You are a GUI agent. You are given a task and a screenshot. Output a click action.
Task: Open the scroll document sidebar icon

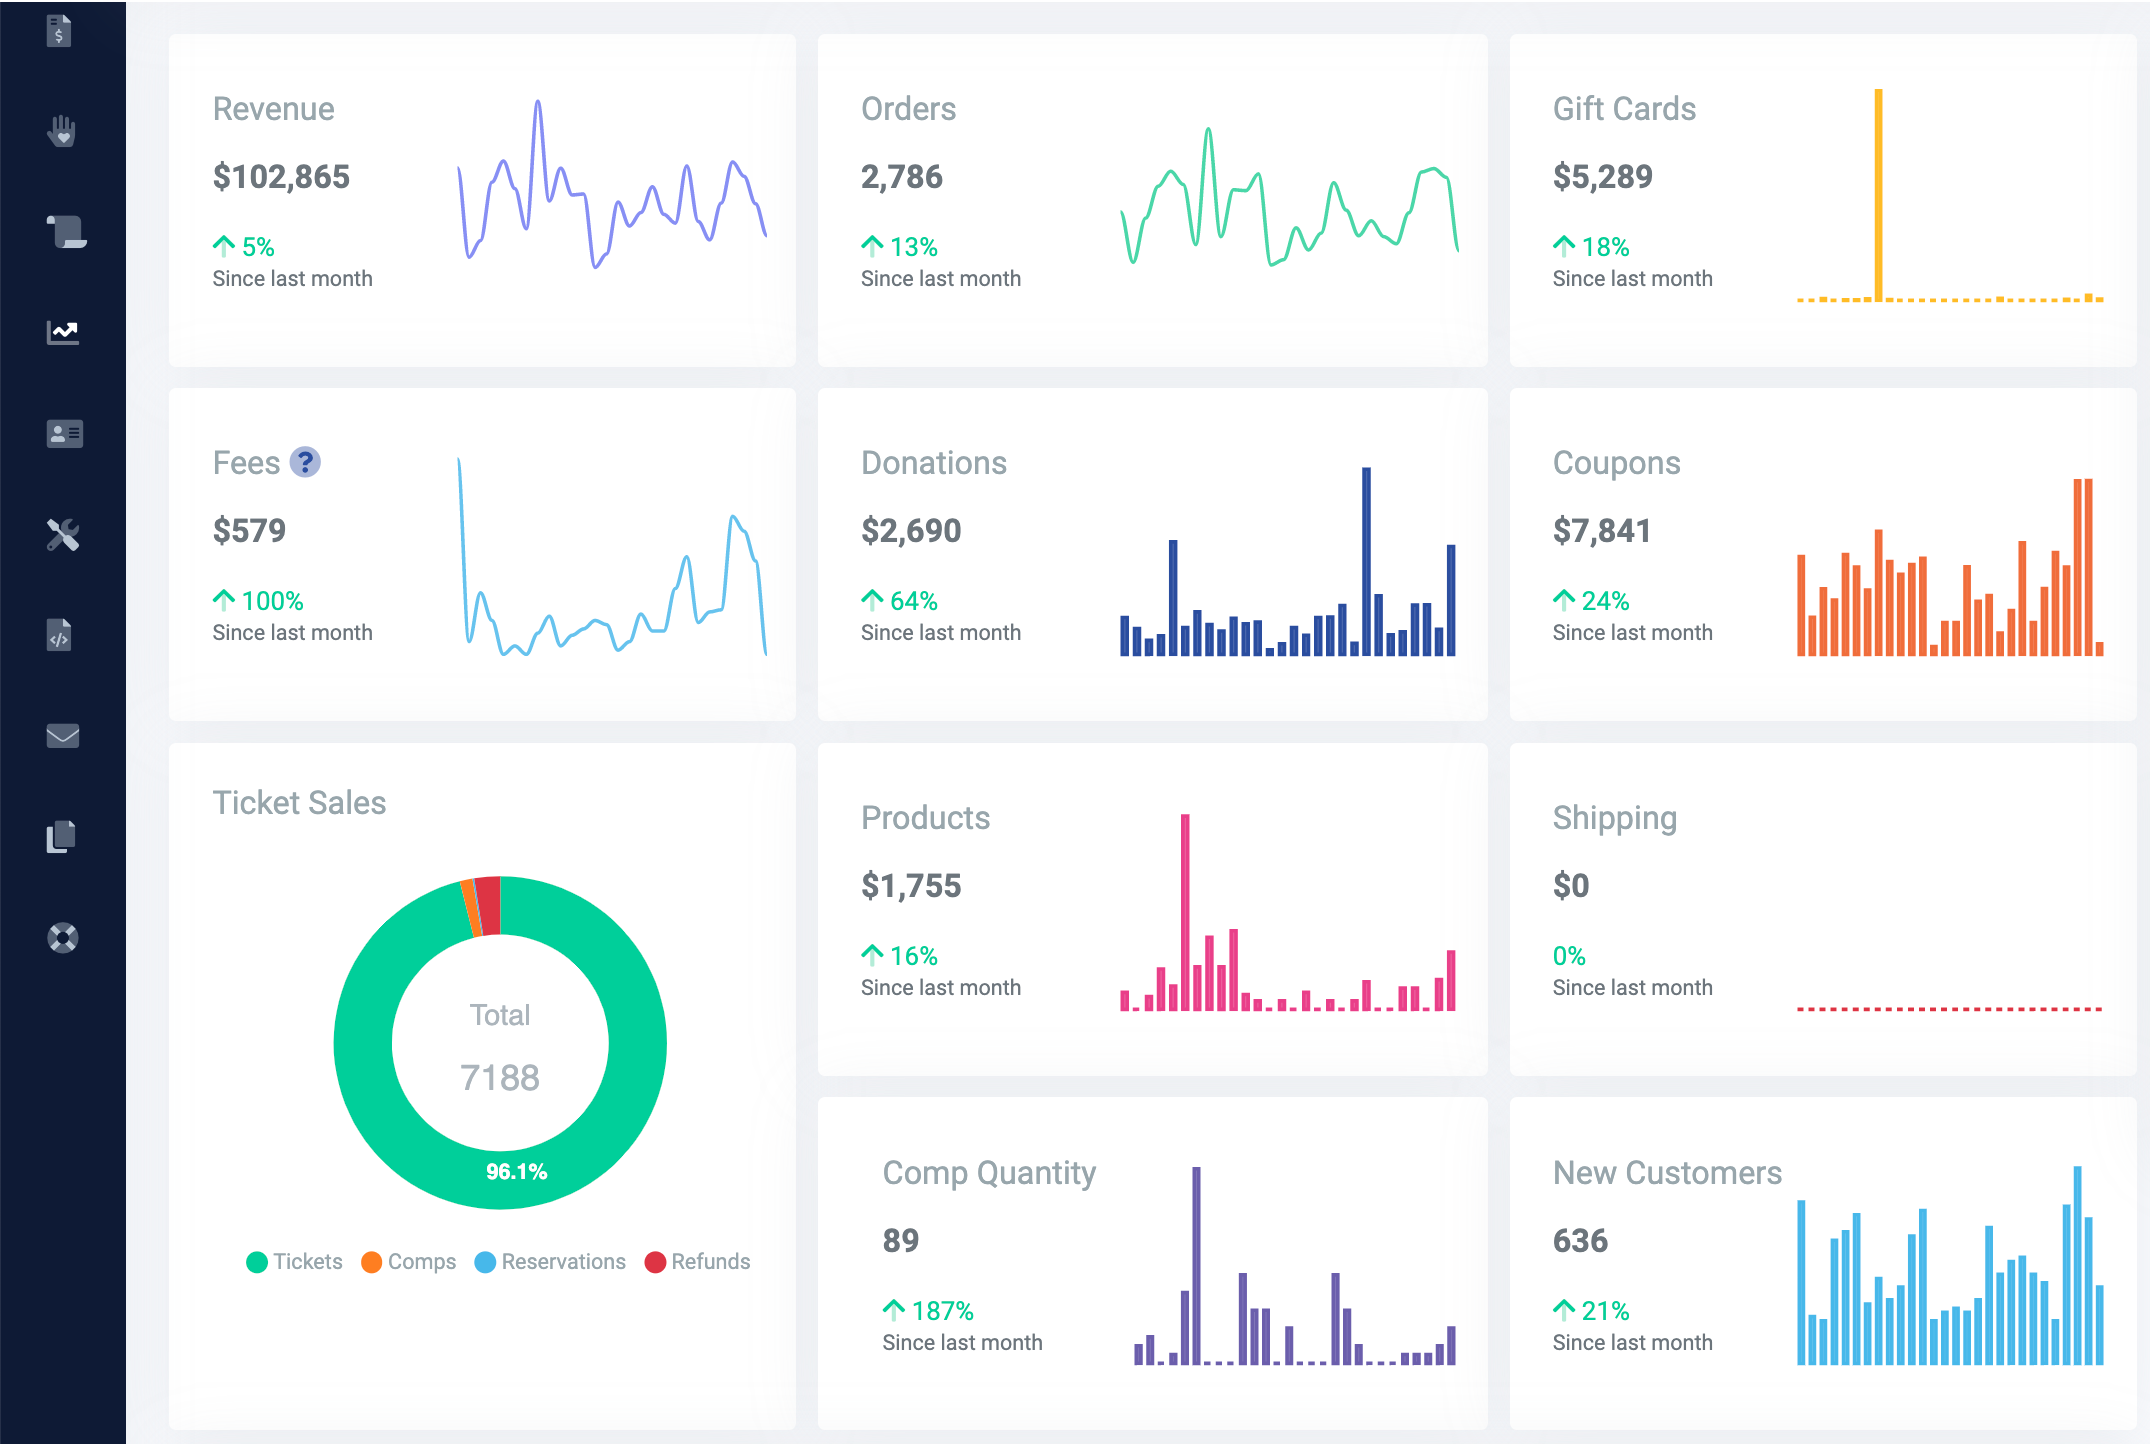click(66, 232)
